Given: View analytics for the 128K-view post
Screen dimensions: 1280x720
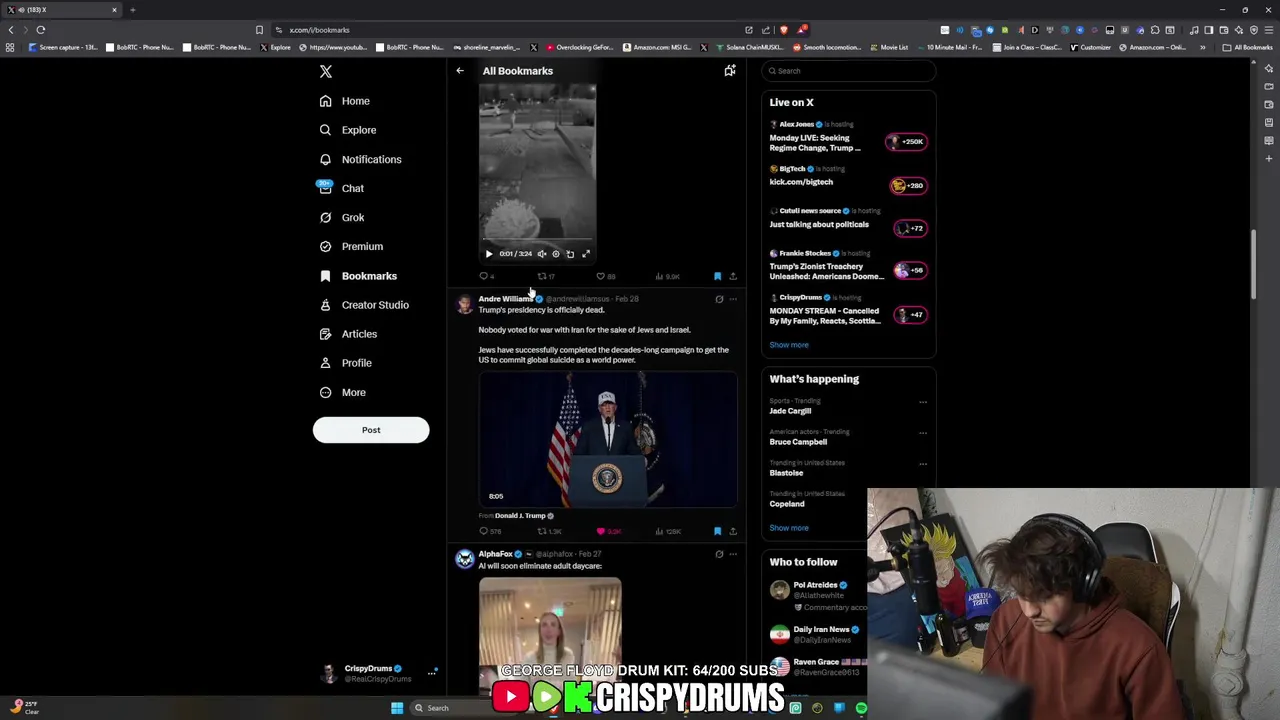Looking at the screenshot, I should click(x=667, y=531).
